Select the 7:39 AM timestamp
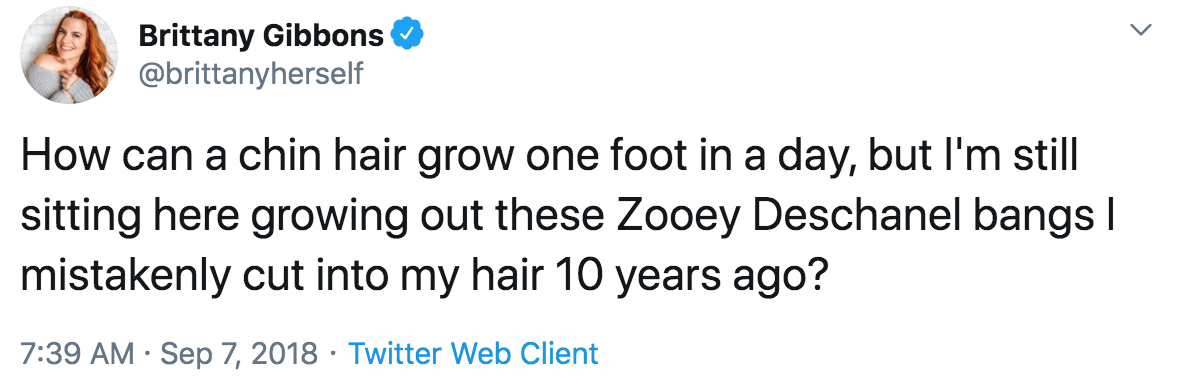This screenshot has width=1186, height=390. (x=77, y=353)
